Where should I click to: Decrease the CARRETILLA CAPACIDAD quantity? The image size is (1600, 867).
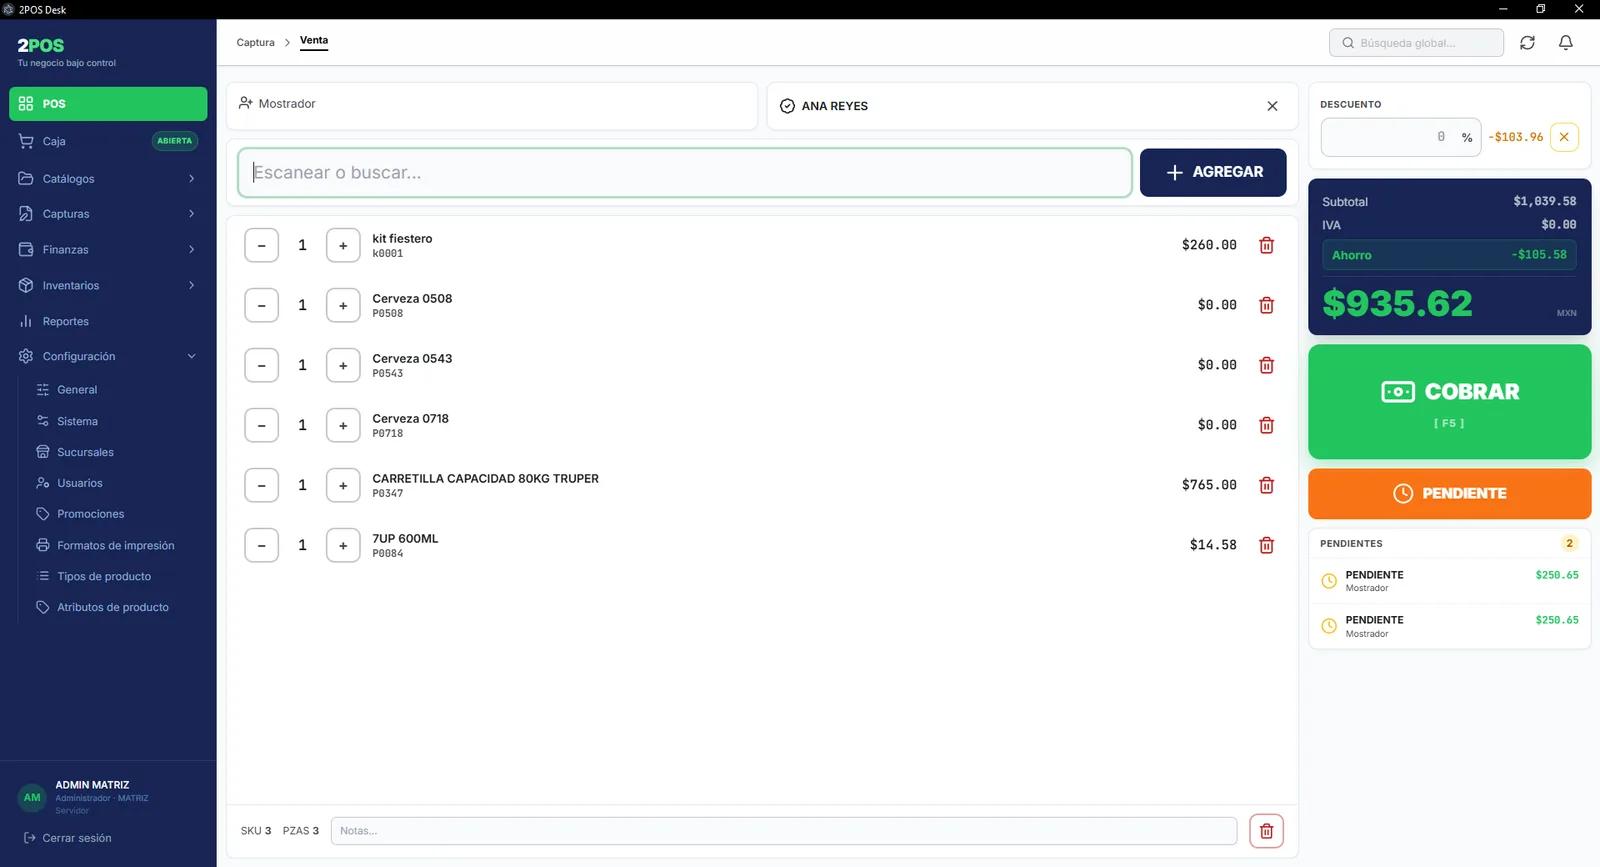tap(261, 485)
